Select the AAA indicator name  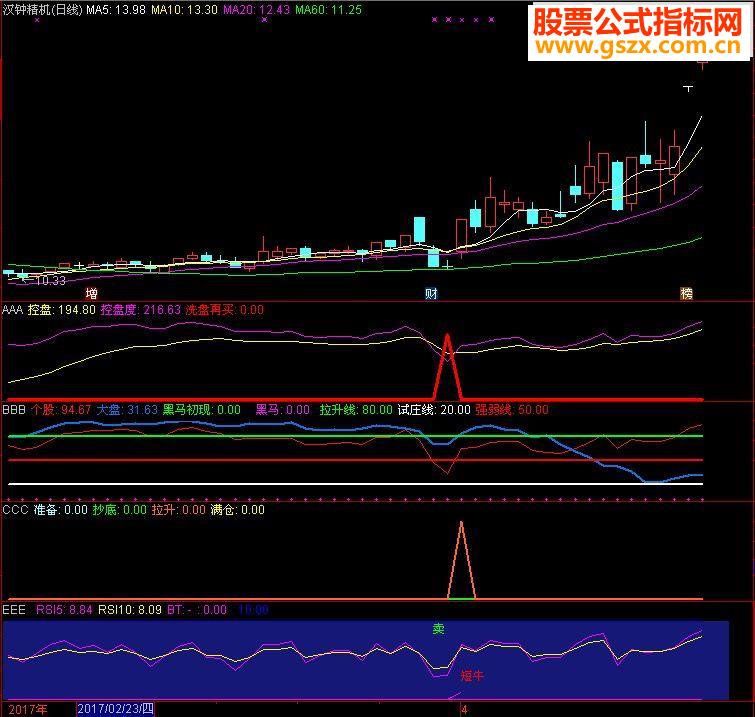click(13, 310)
